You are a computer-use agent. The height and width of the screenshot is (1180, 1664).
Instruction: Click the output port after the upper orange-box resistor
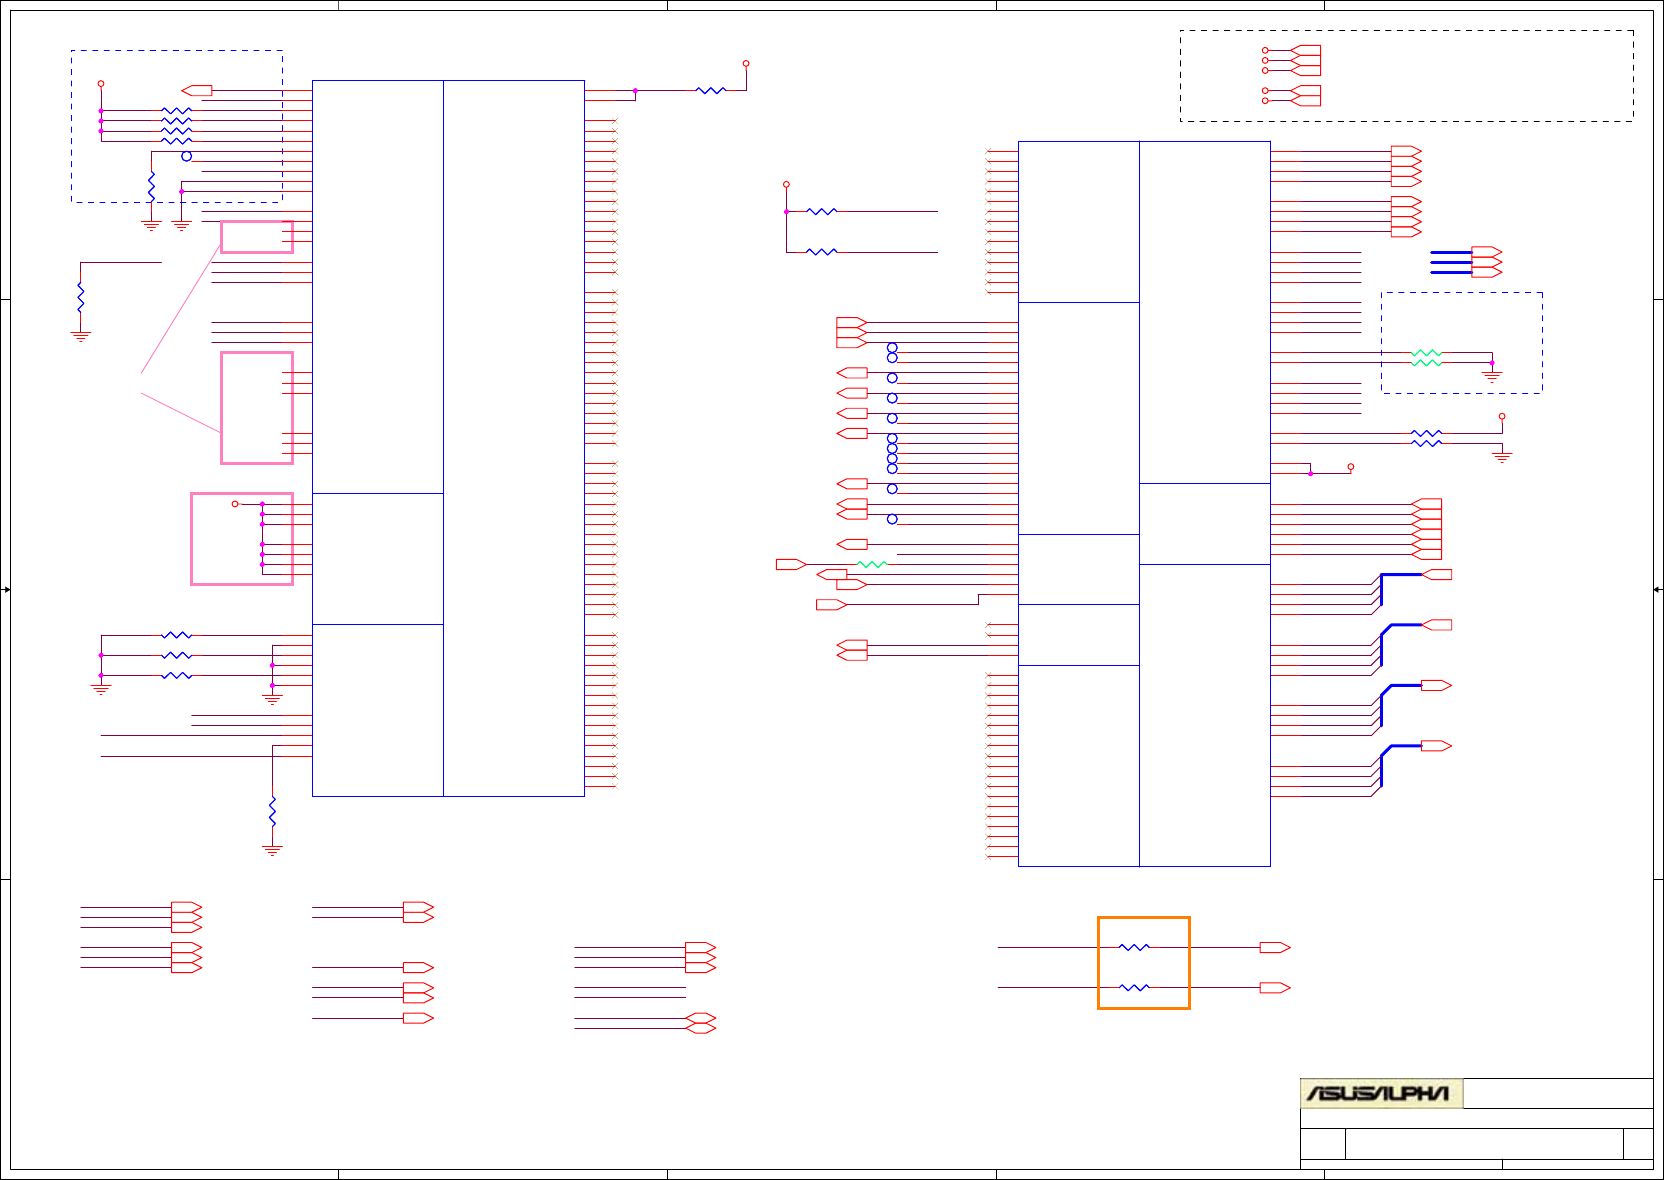[1275, 947]
